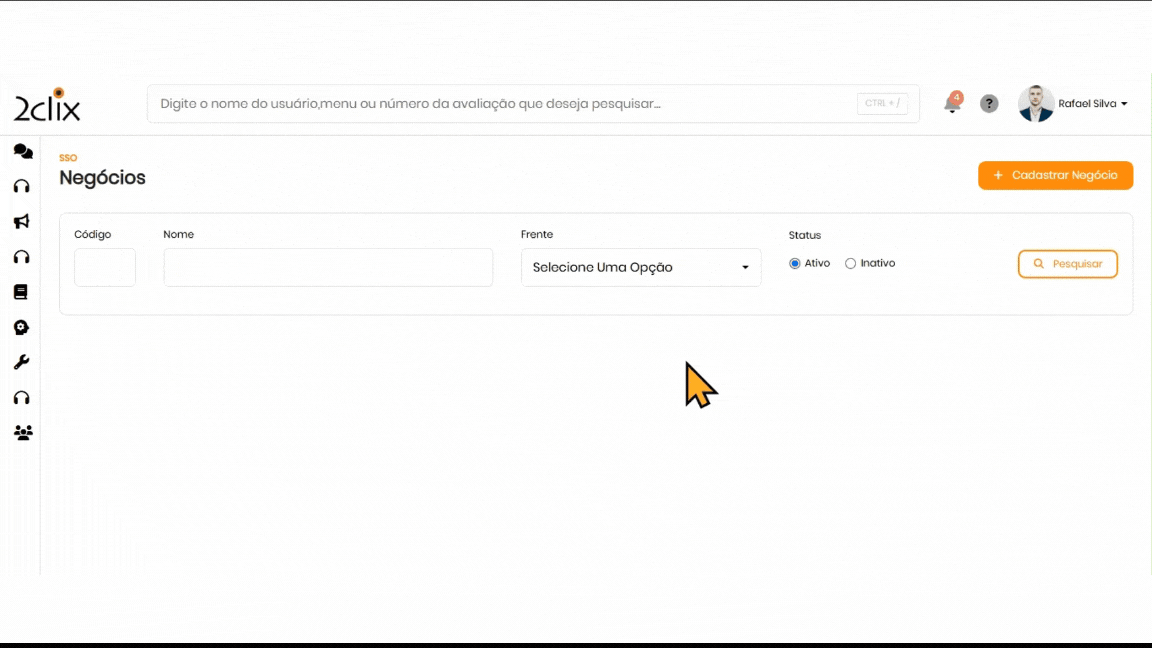Open the notifications bell

pos(952,104)
